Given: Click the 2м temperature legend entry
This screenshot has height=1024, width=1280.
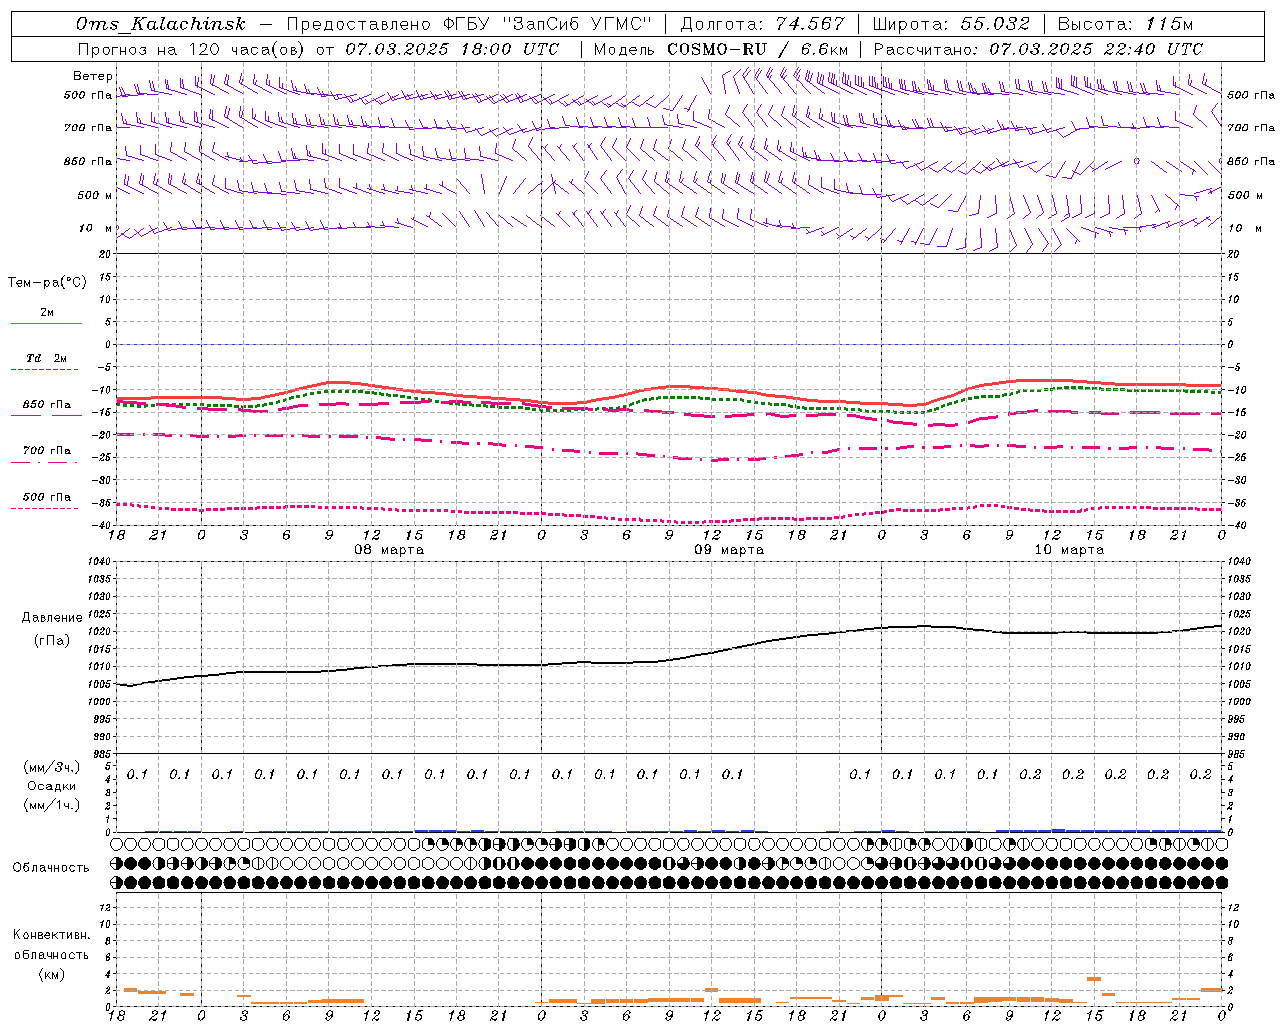Looking at the screenshot, I should coord(47,313).
